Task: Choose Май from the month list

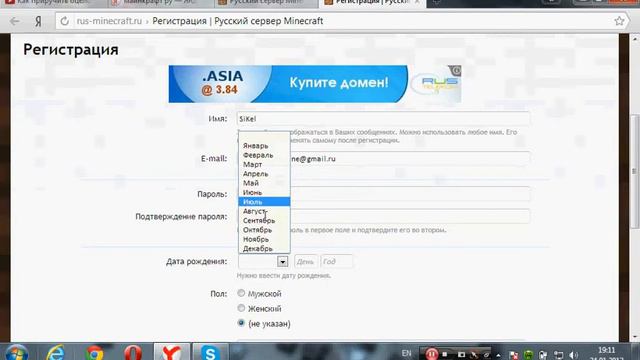Action: pyautogui.click(x=264, y=183)
